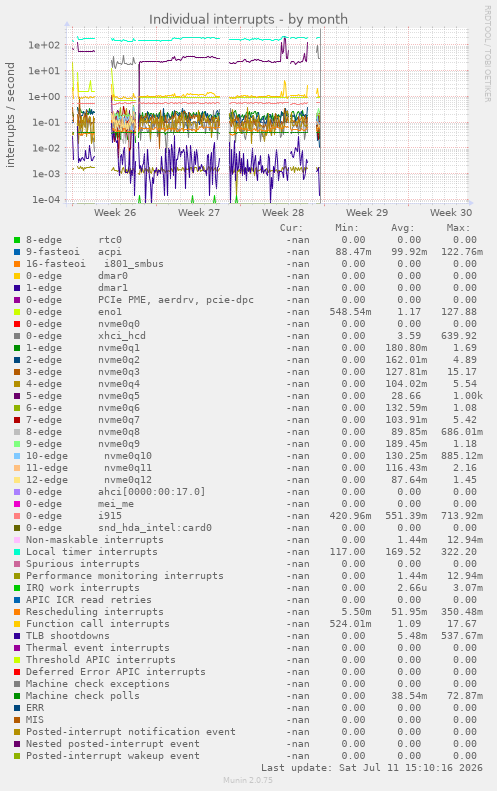Click the RRDTOOL / TOBI OETIKER watermark
Image resolution: width=497 pixels, height=791 pixels.
487,53
